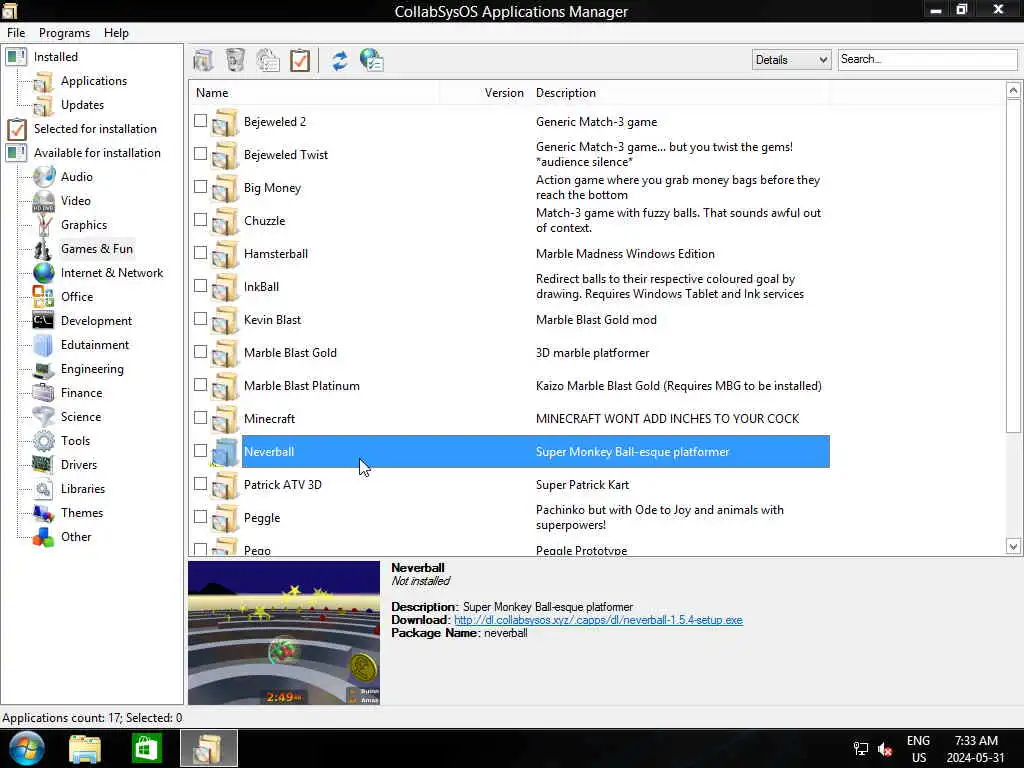Select the Games & Fun chess icon
This screenshot has height=768, width=1024.
click(44, 249)
